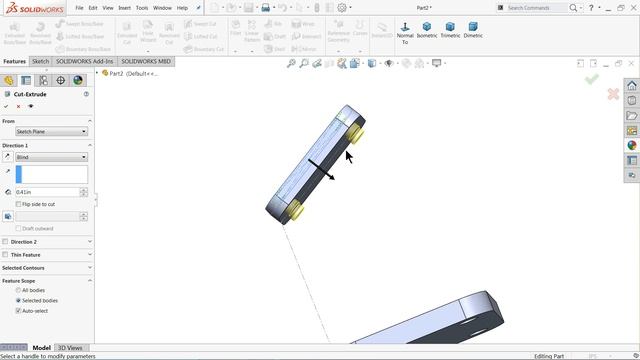Viewport: 640px width, 360px height.
Task: Open the Display Style cube icon
Action: tap(371, 63)
